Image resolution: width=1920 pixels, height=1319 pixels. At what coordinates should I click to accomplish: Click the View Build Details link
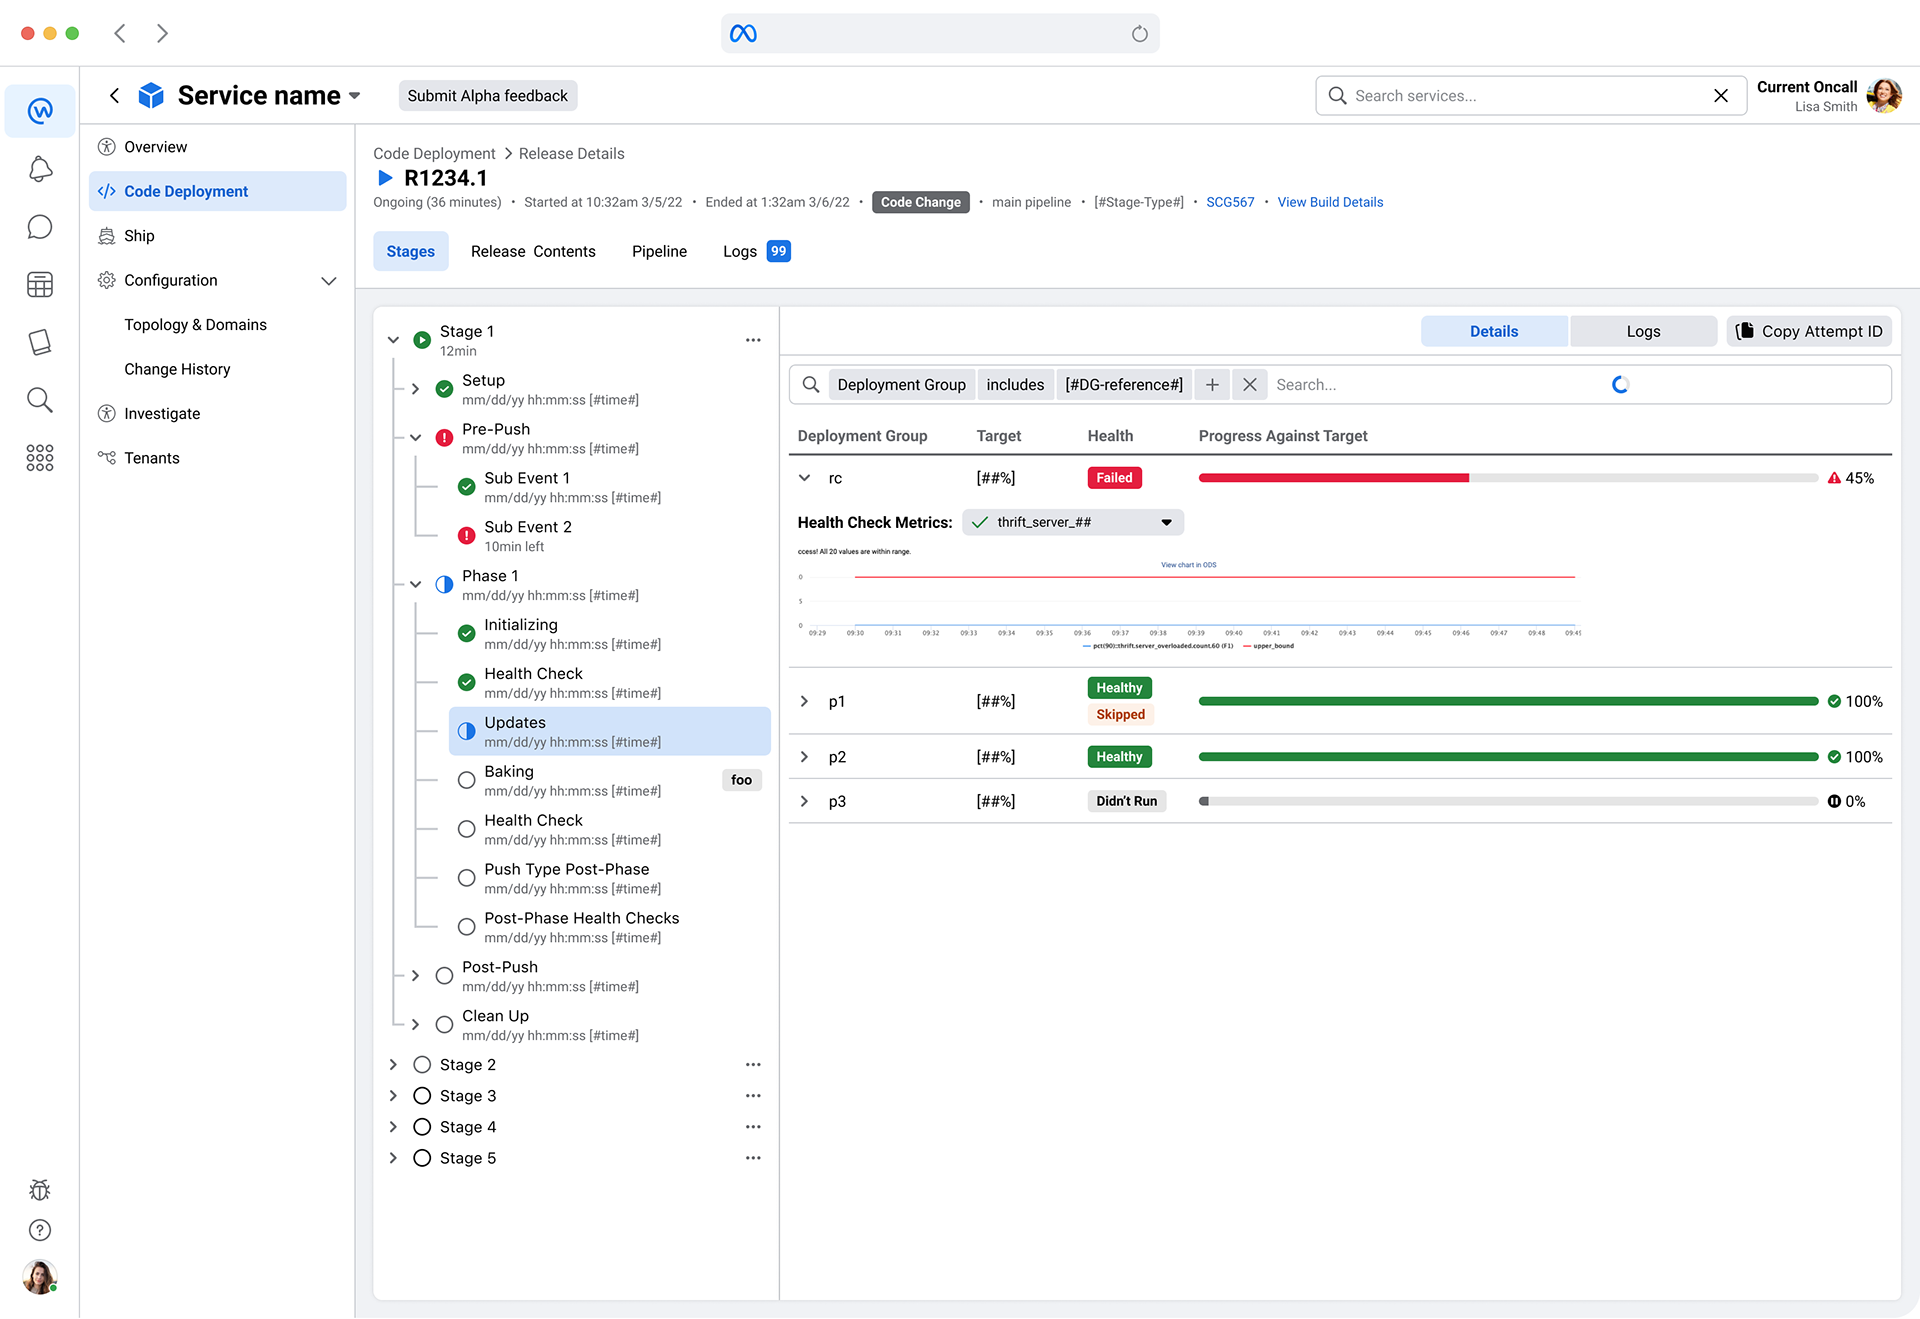point(1330,202)
